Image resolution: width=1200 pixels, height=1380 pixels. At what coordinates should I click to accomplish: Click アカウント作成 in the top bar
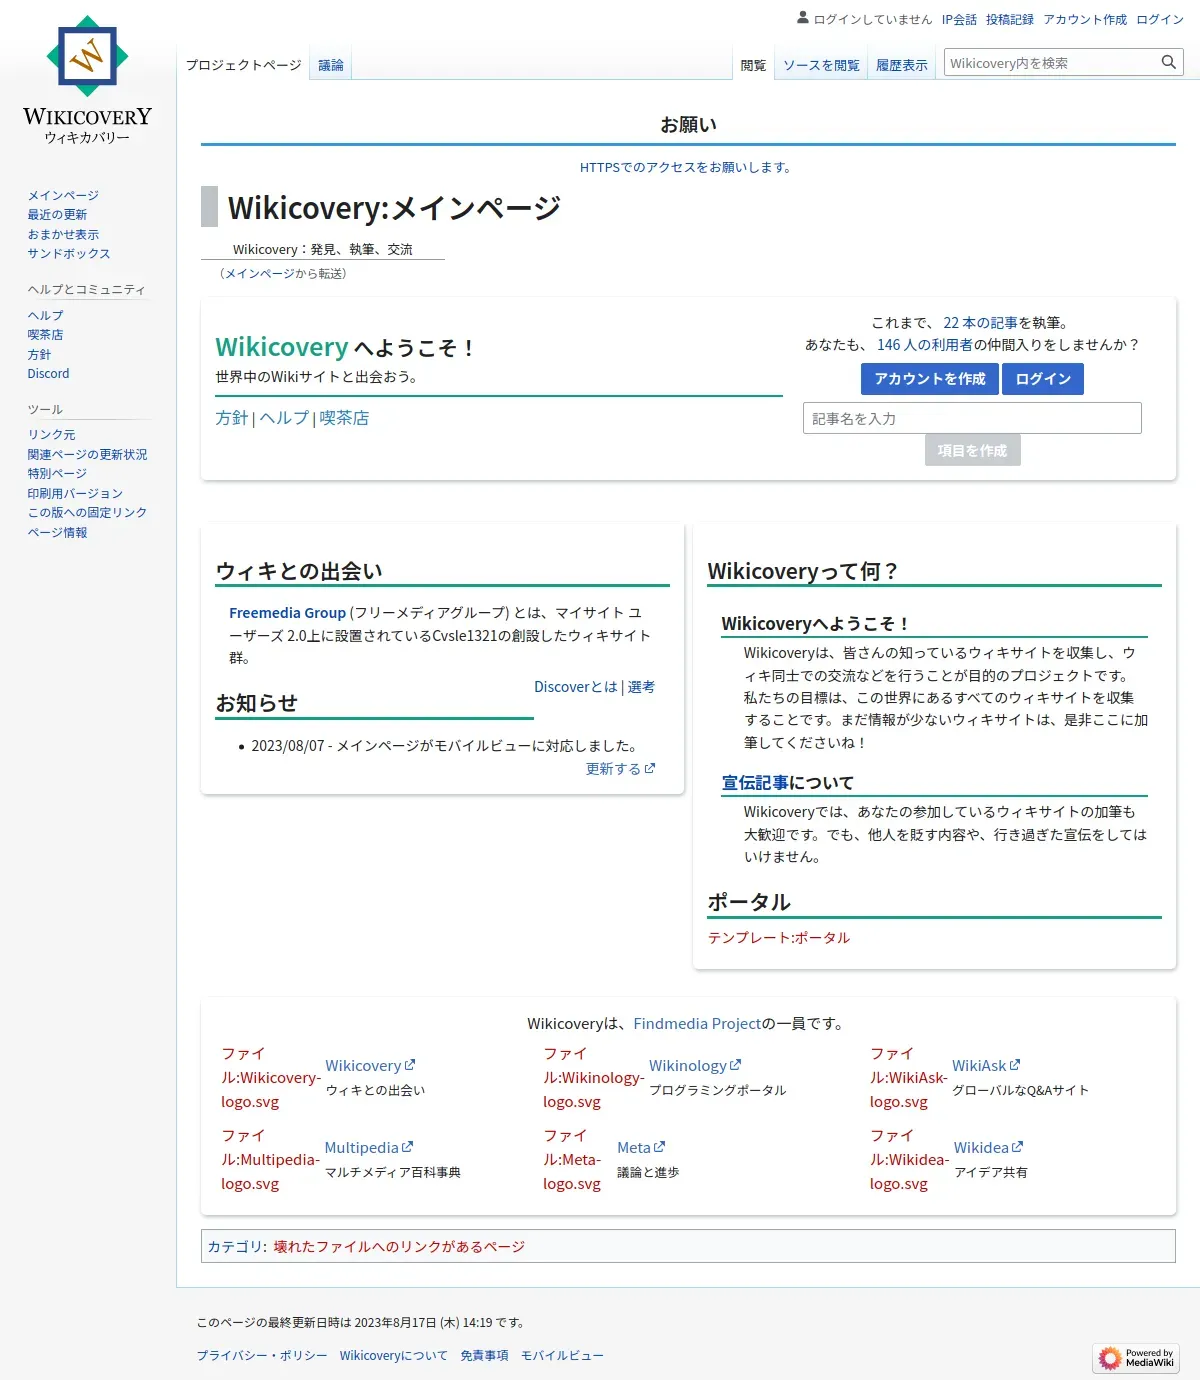tap(1085, 19)
